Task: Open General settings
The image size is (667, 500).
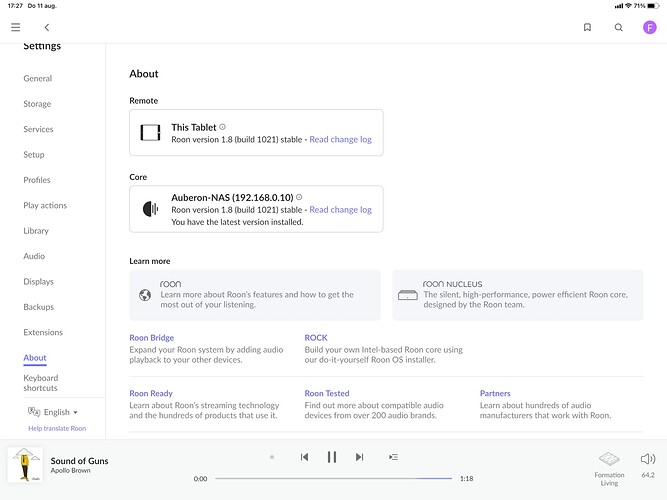Action: tap(38, 78)
